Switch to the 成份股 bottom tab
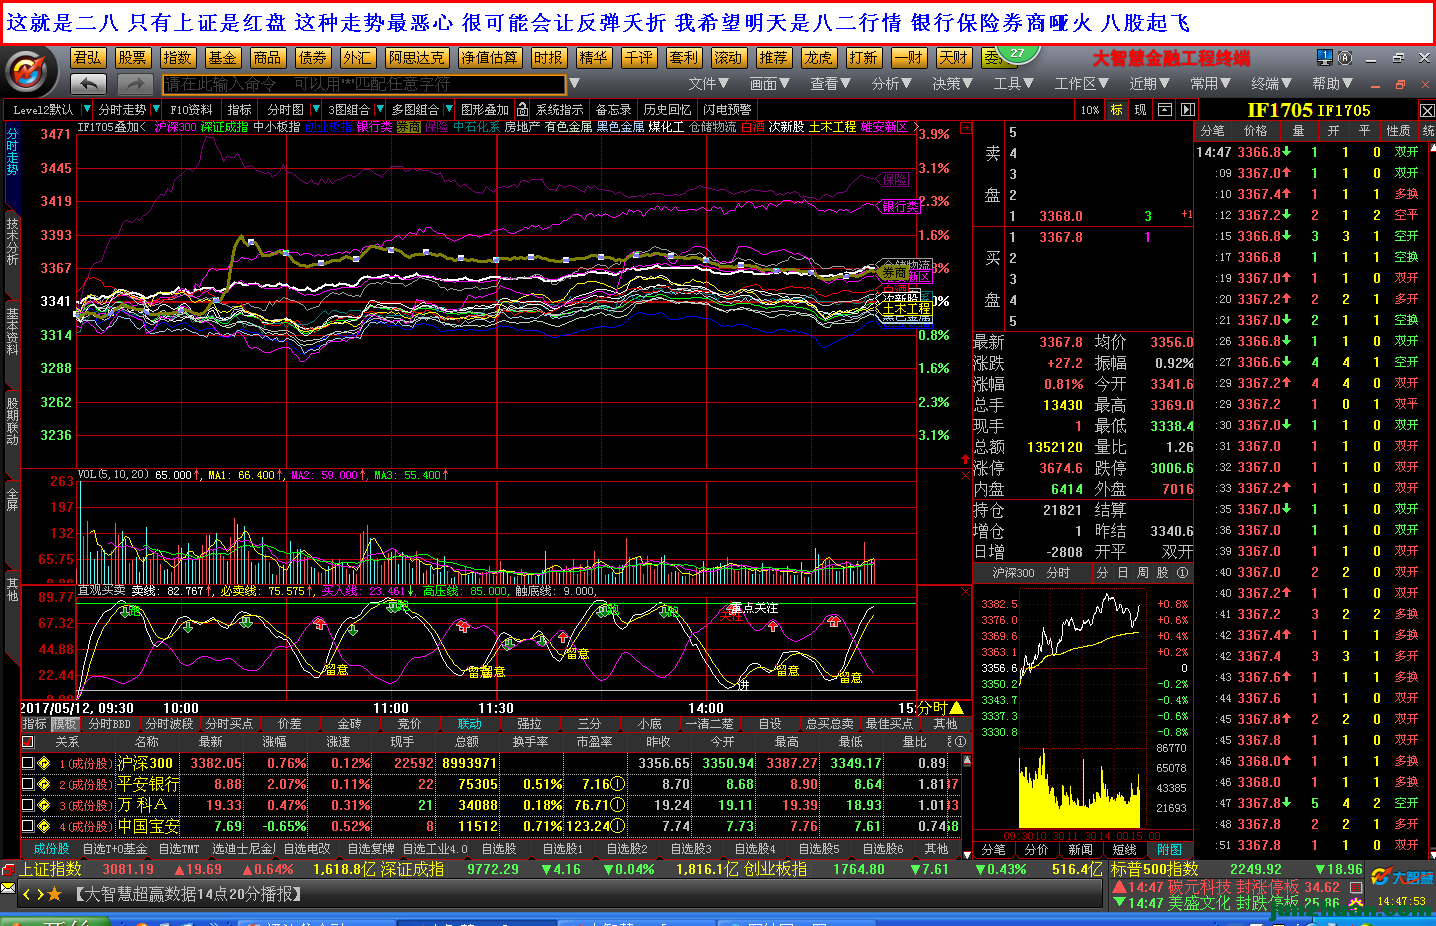Viewport: 1436px width, 926px height. tap(51, 849)
